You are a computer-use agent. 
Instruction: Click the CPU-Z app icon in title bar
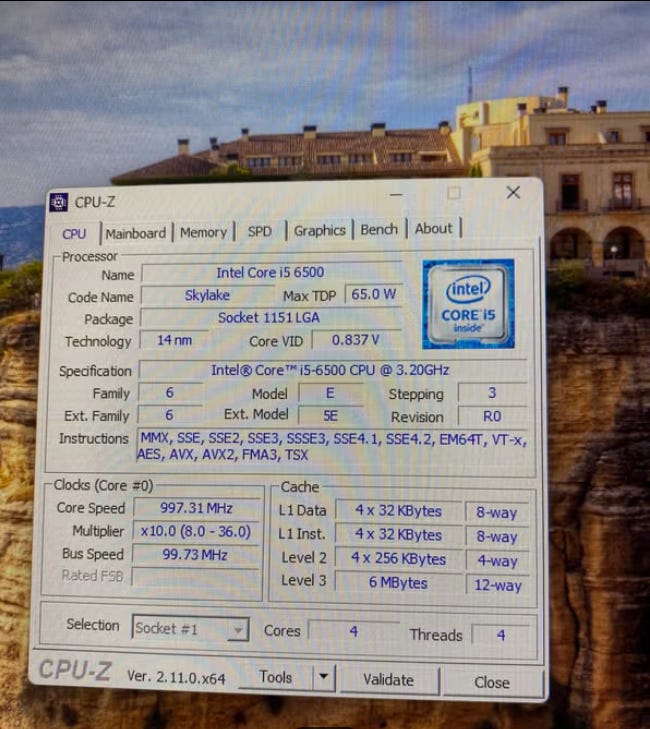[59, 202]
